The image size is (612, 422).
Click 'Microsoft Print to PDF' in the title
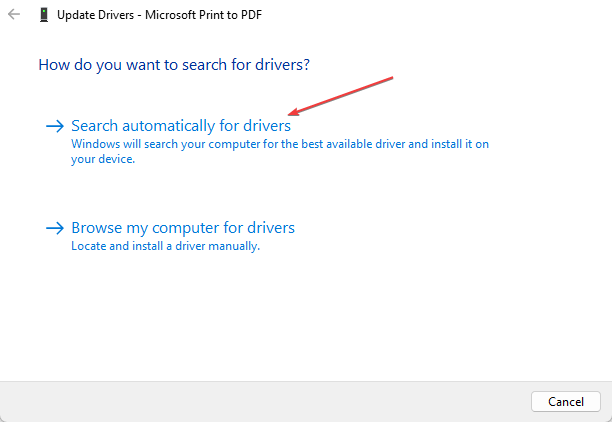click(x=205, y=16)
